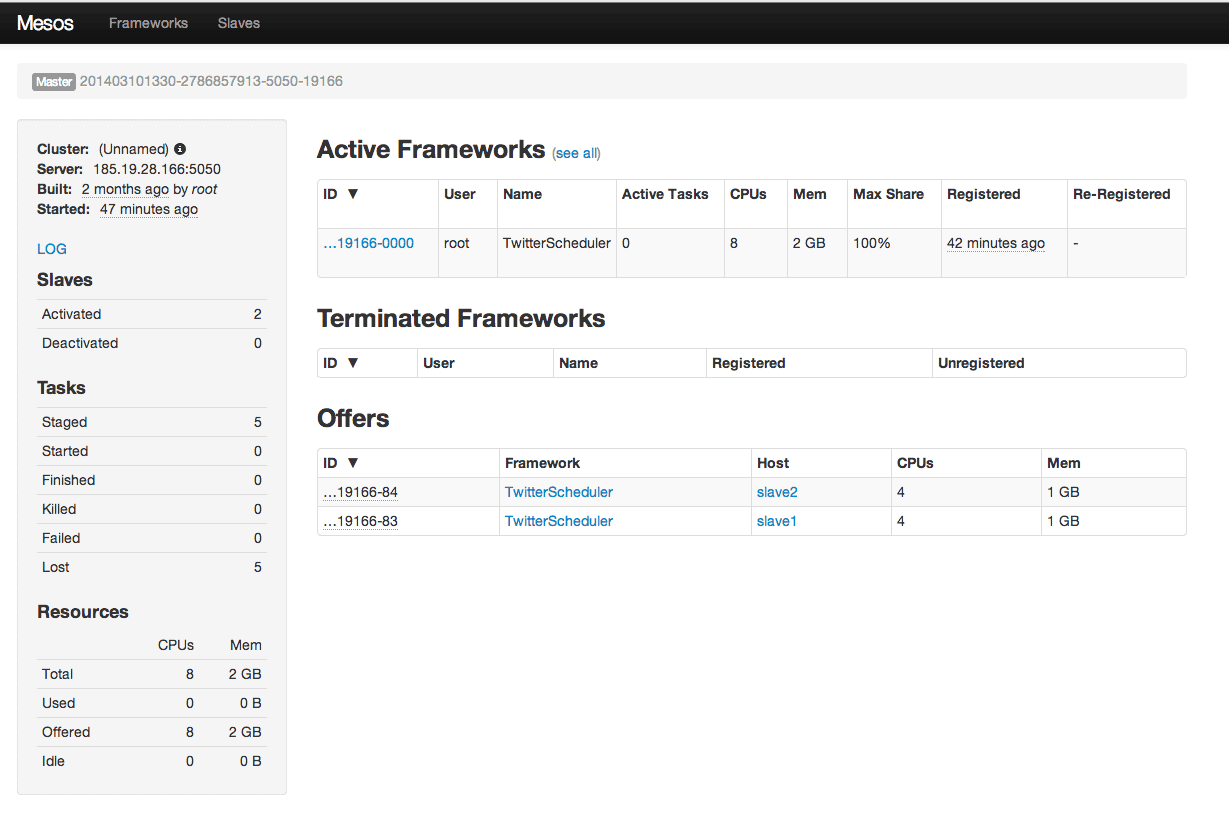1229x815 pixels.
Task: Open the Frameworks nav tab
Action: 148,23
